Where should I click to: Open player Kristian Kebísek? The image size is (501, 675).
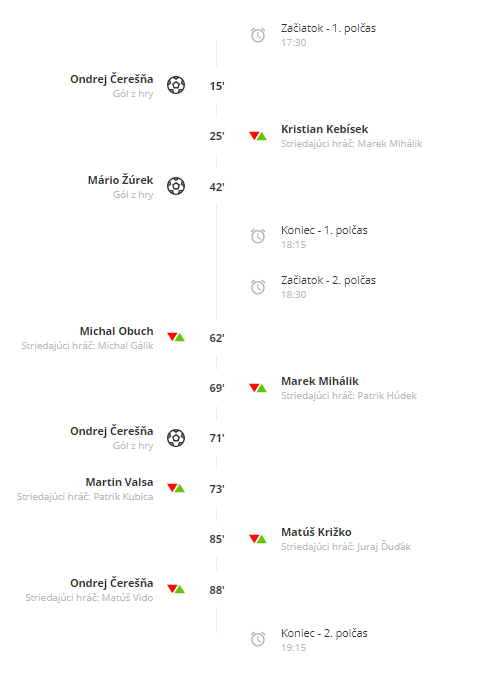pyautogui.click(x=325, y=129)
